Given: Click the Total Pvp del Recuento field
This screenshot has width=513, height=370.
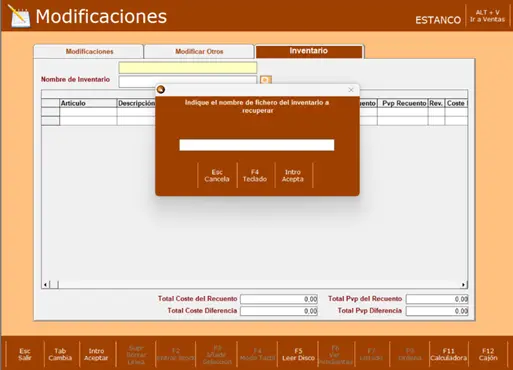Looking at the screenshot, I should [x=437, y=299].
